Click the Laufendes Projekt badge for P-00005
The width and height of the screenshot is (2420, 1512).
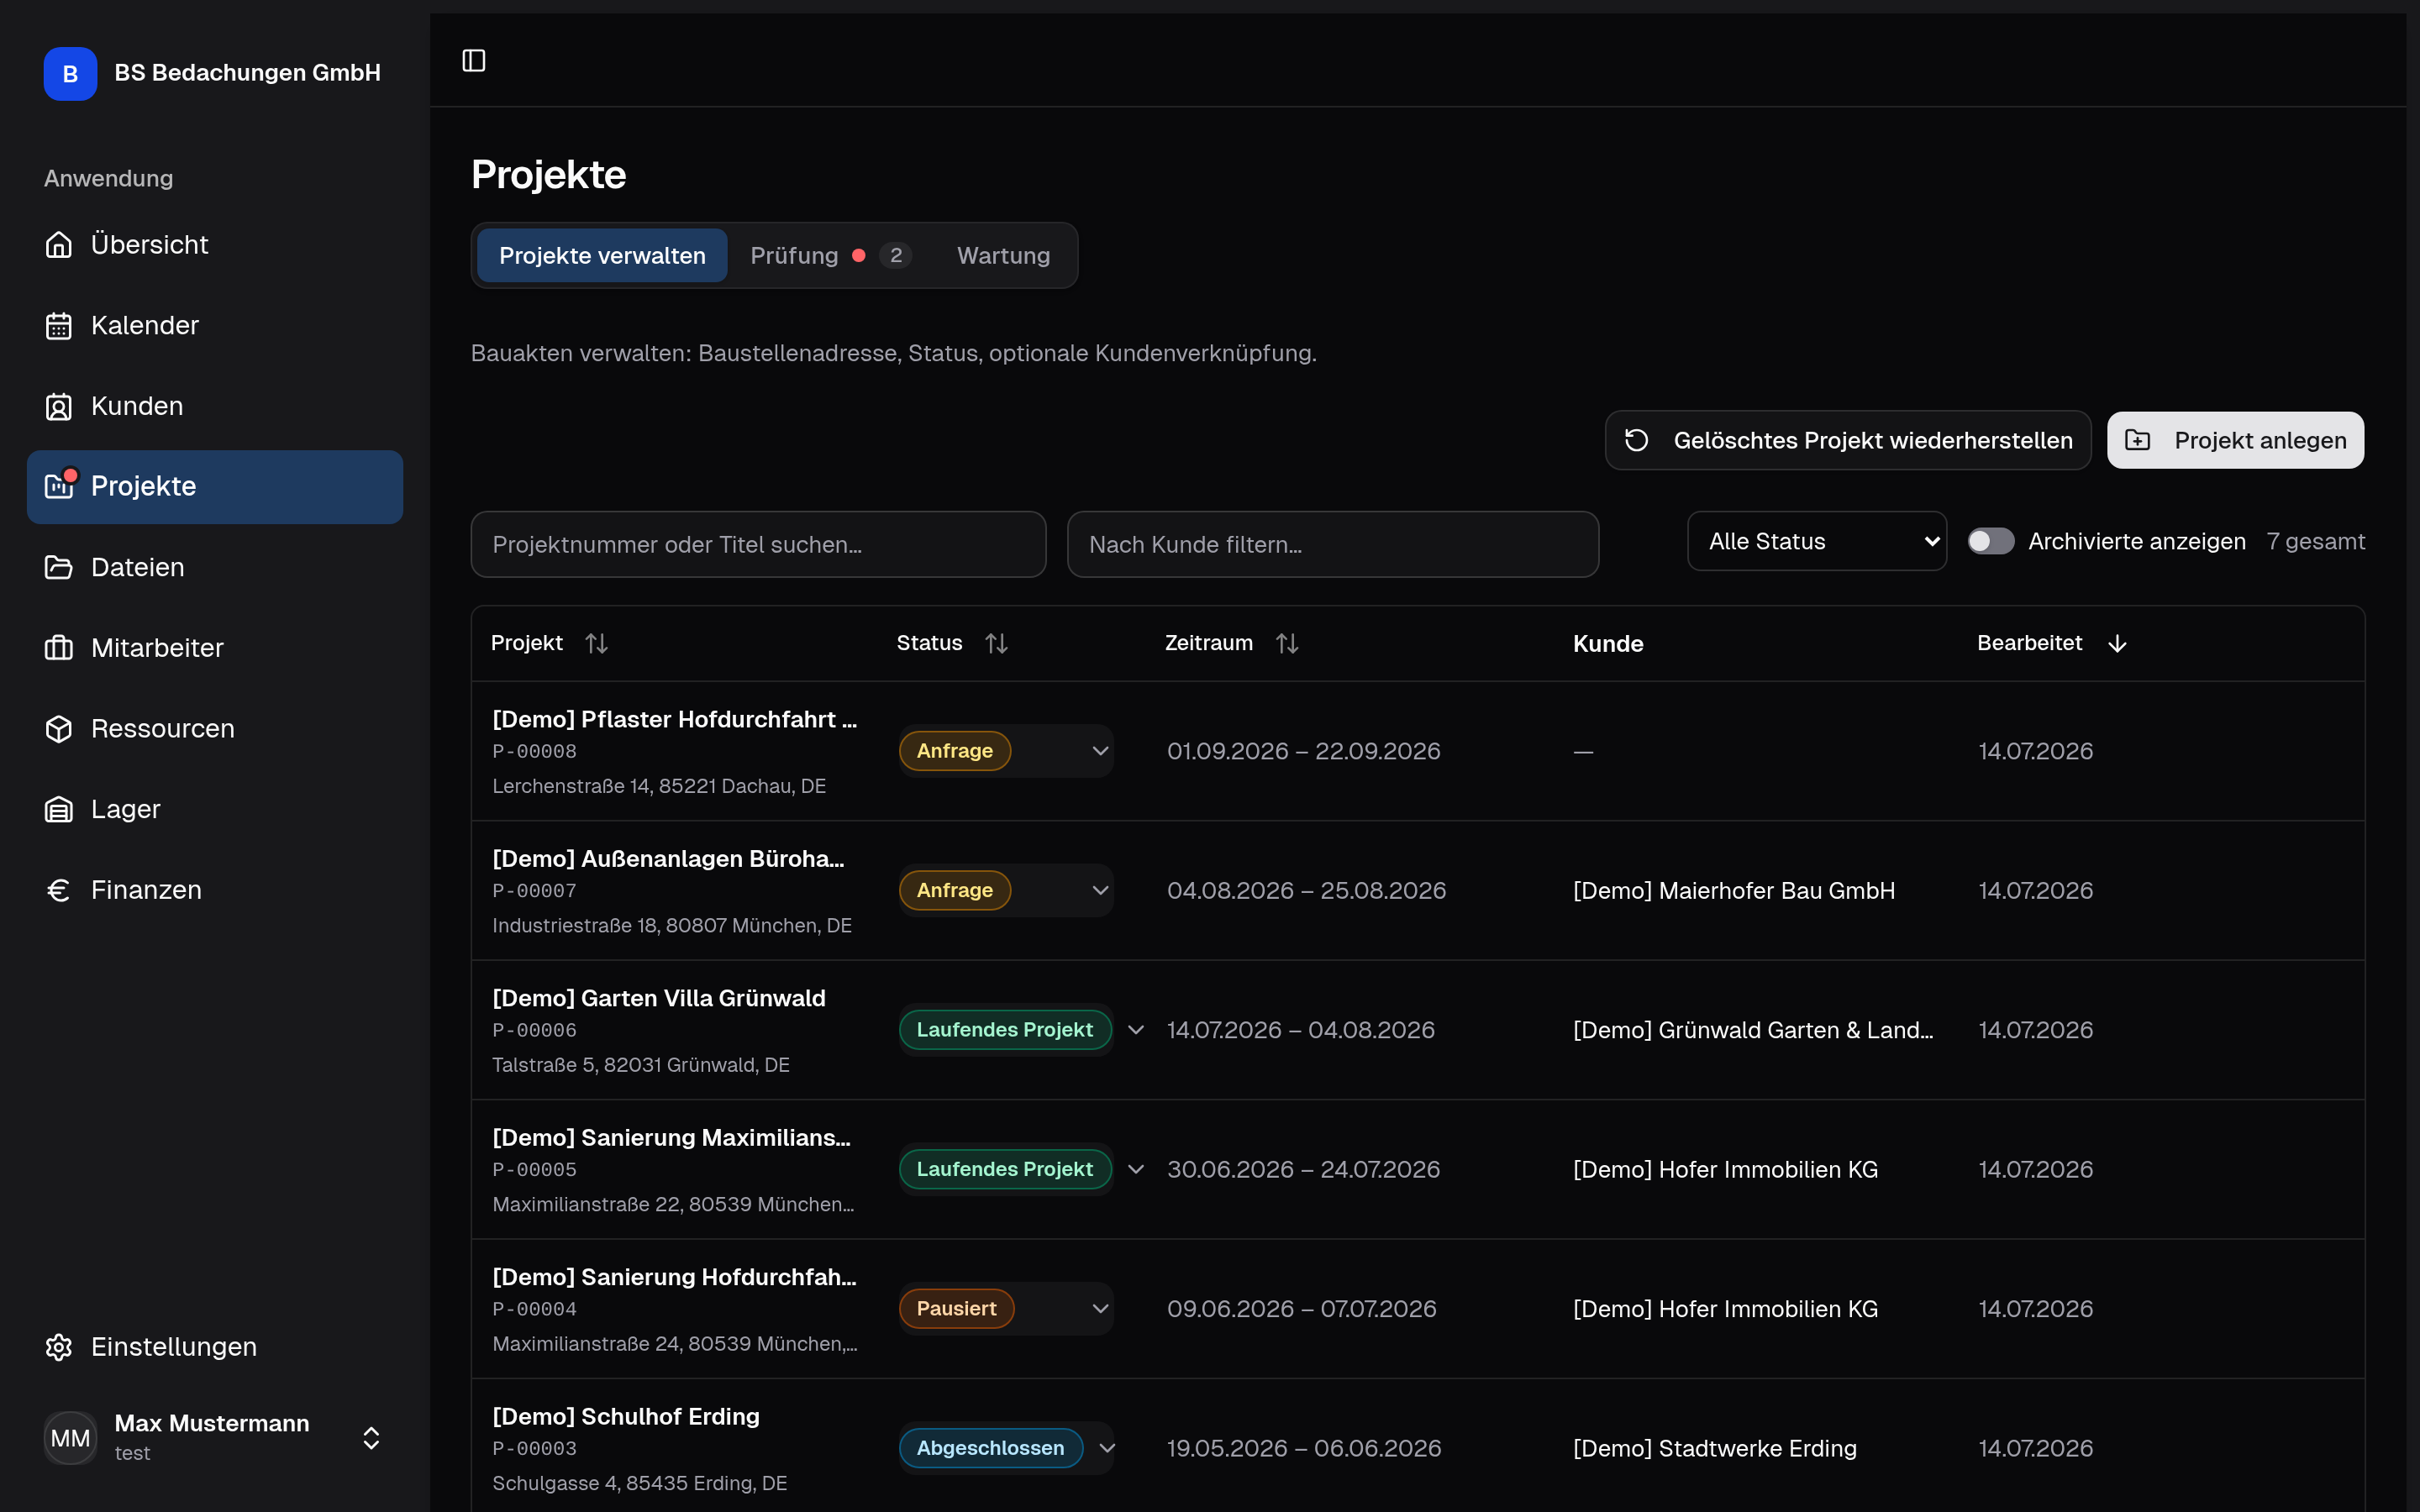click(1005, 1169)
